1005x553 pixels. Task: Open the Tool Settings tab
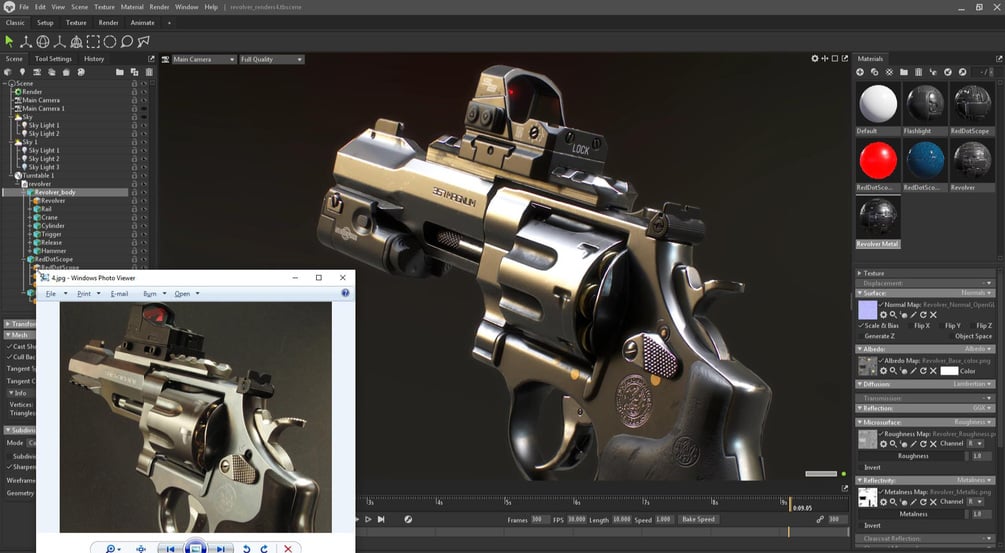53,58
